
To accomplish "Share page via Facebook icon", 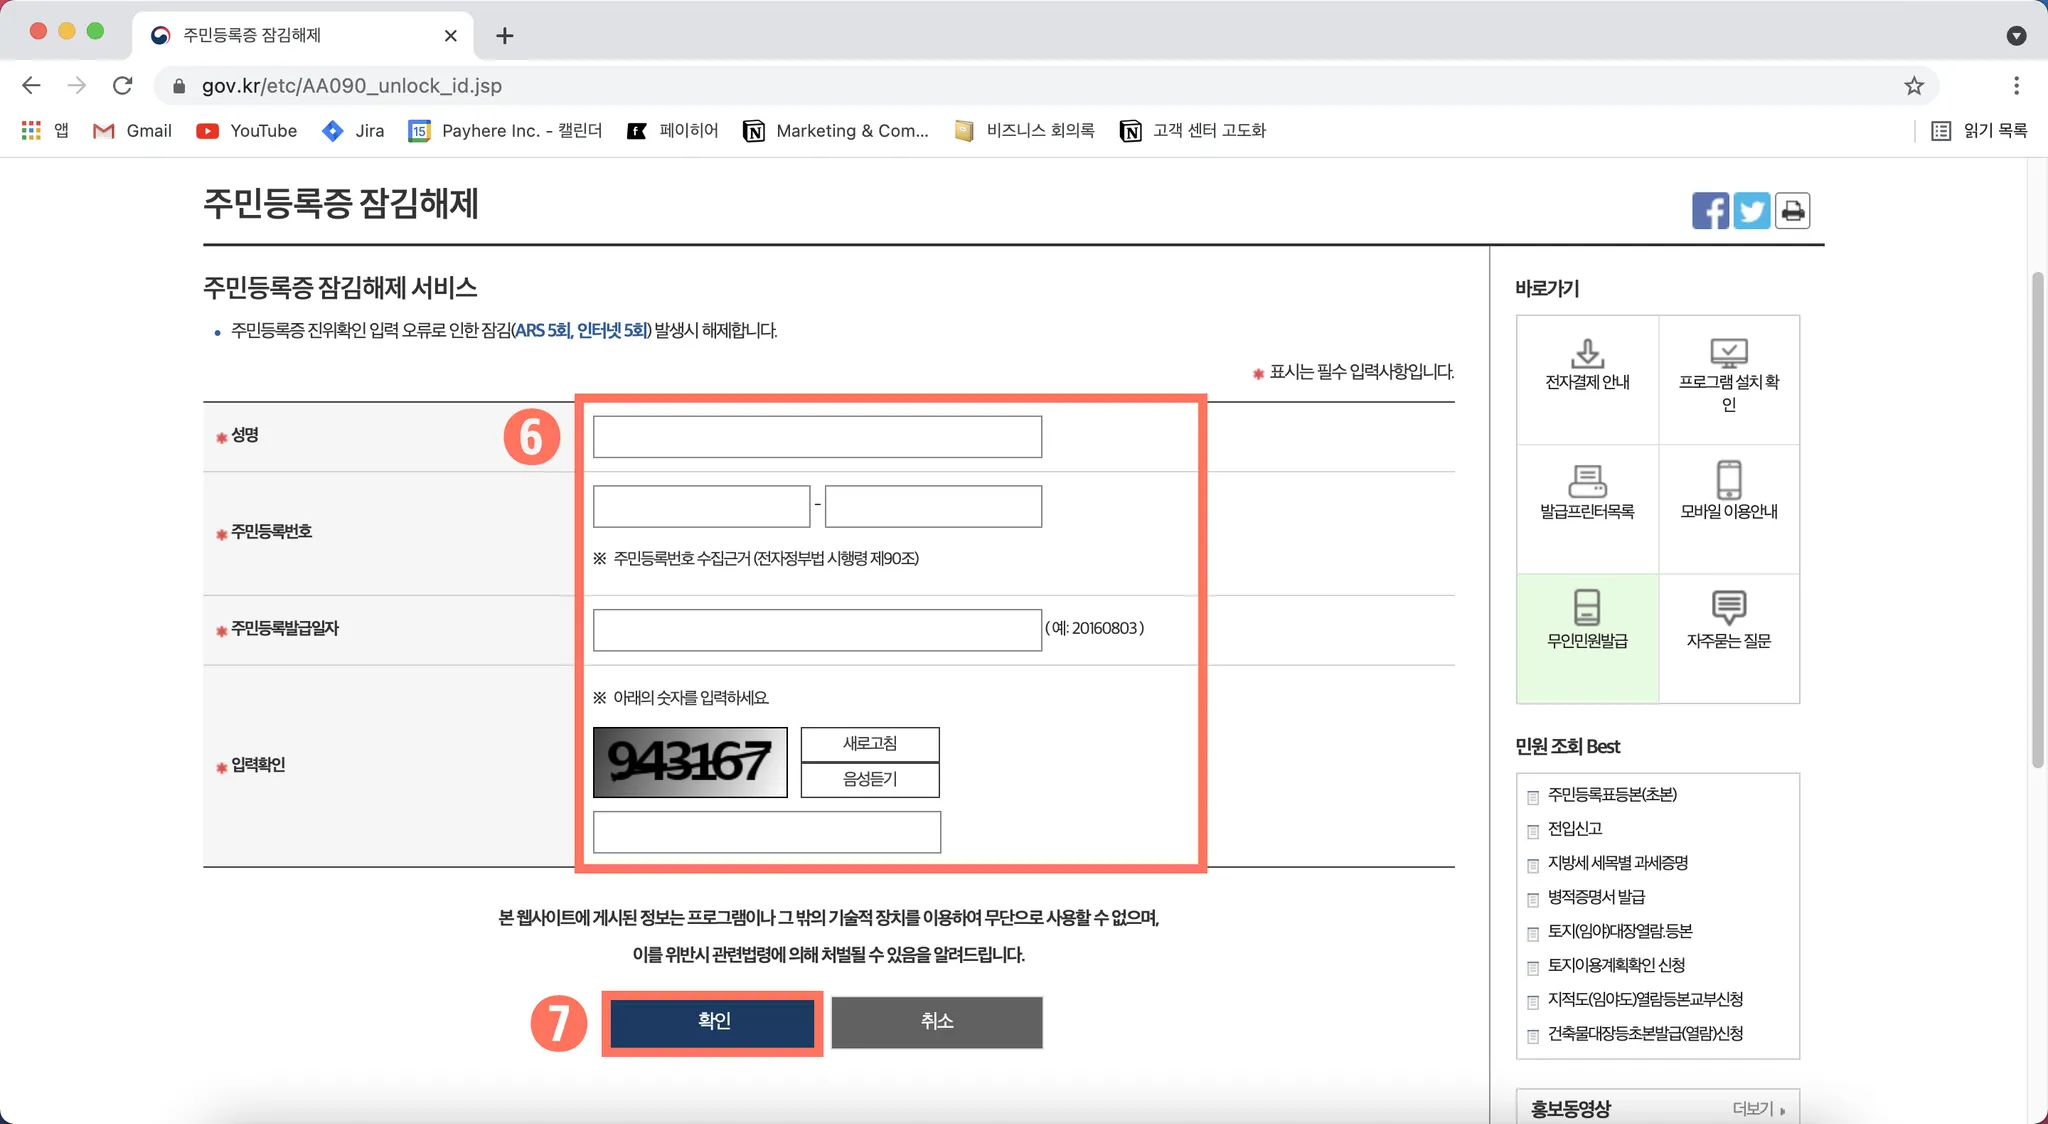I will click(x=1710, y=211).
